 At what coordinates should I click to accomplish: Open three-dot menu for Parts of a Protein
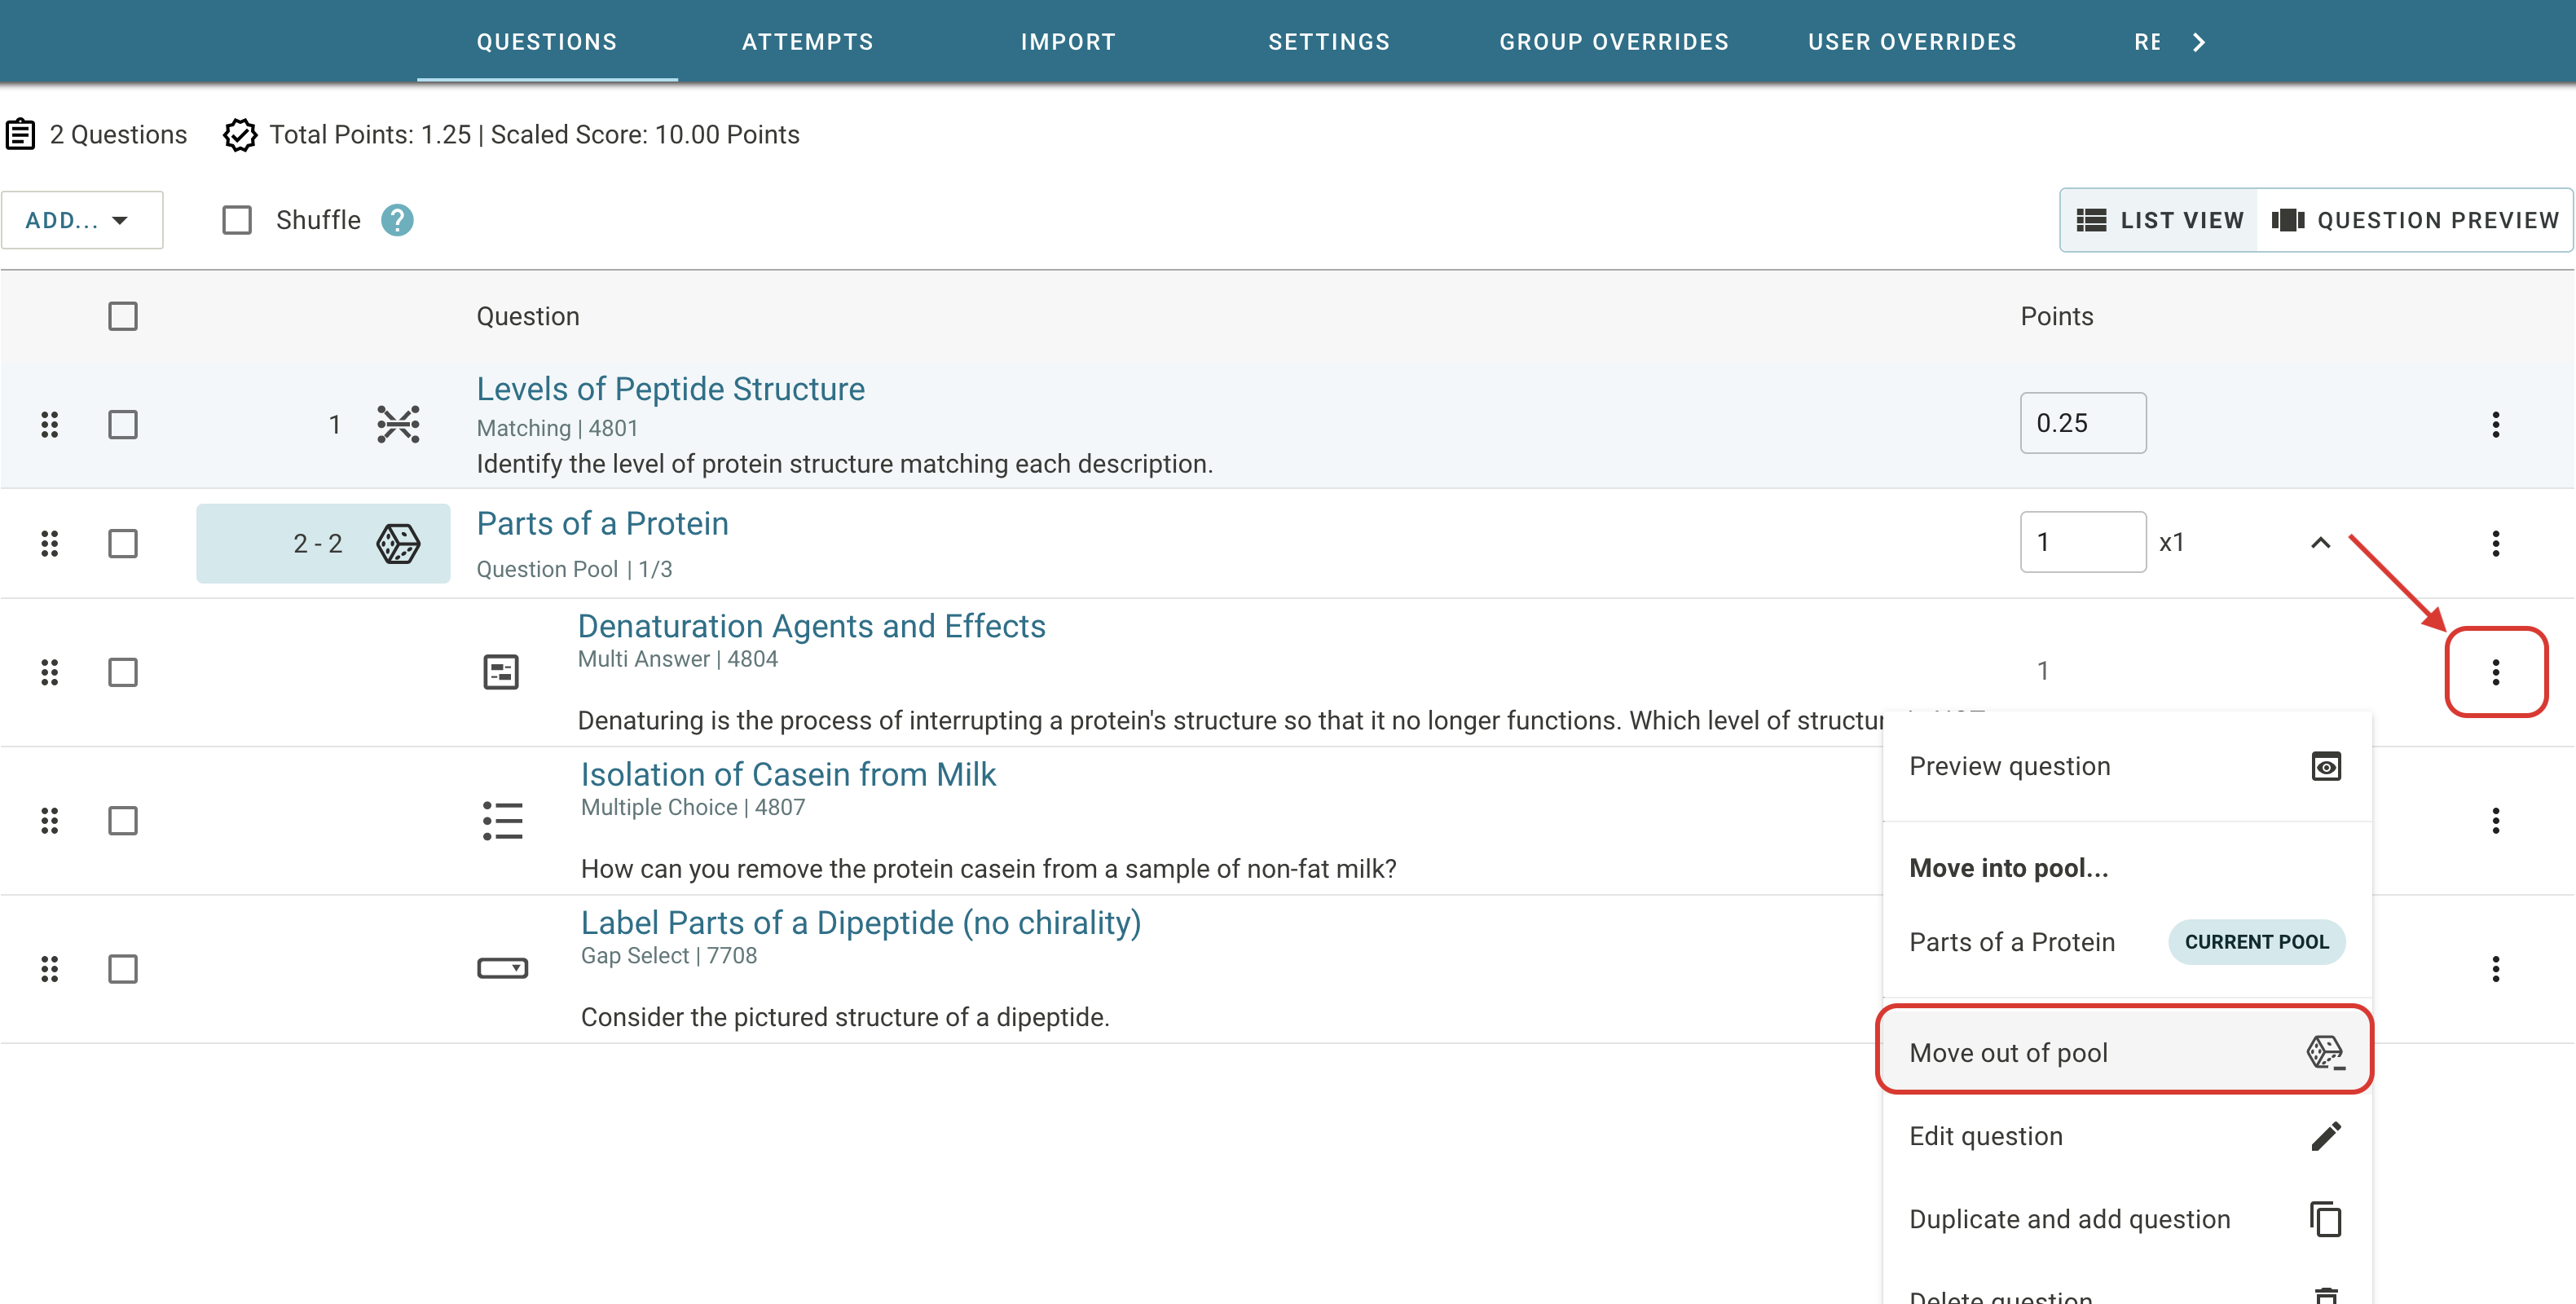(x=2495, y=543)
